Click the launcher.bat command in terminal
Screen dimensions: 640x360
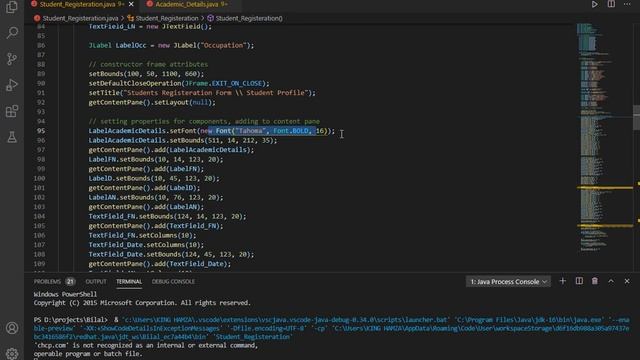click(x=285, y=320)
